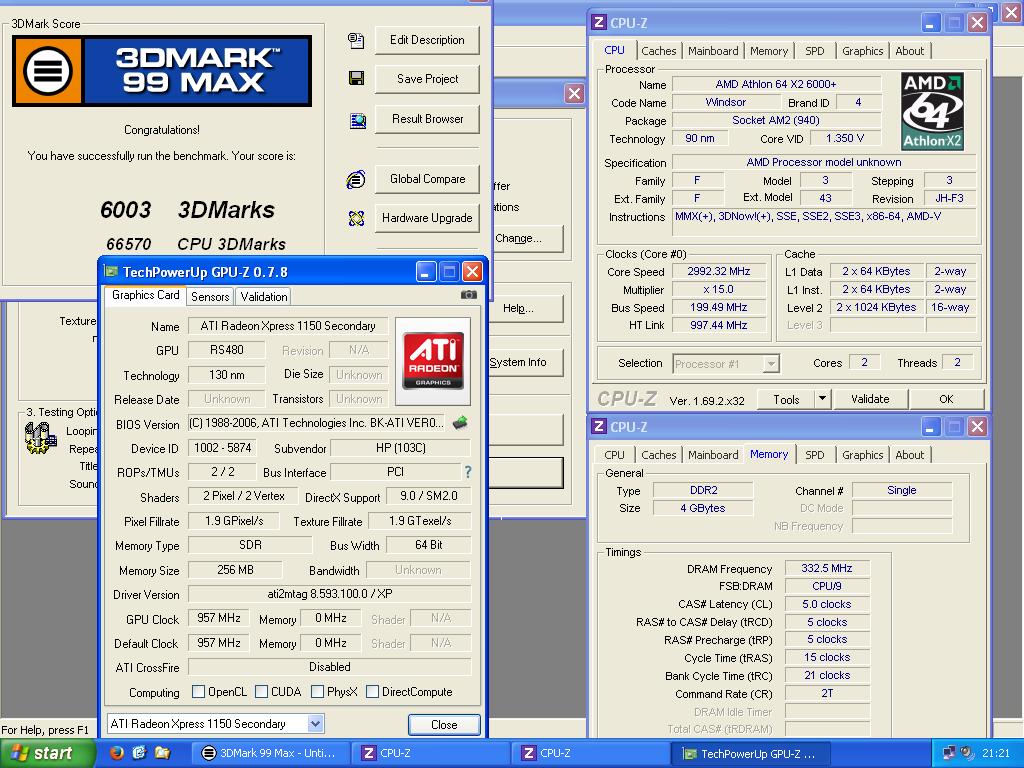Click the GPU-Z Close button
This screenshot has height=768, width=1024.
pyautogui.click(x=444, y=724)
